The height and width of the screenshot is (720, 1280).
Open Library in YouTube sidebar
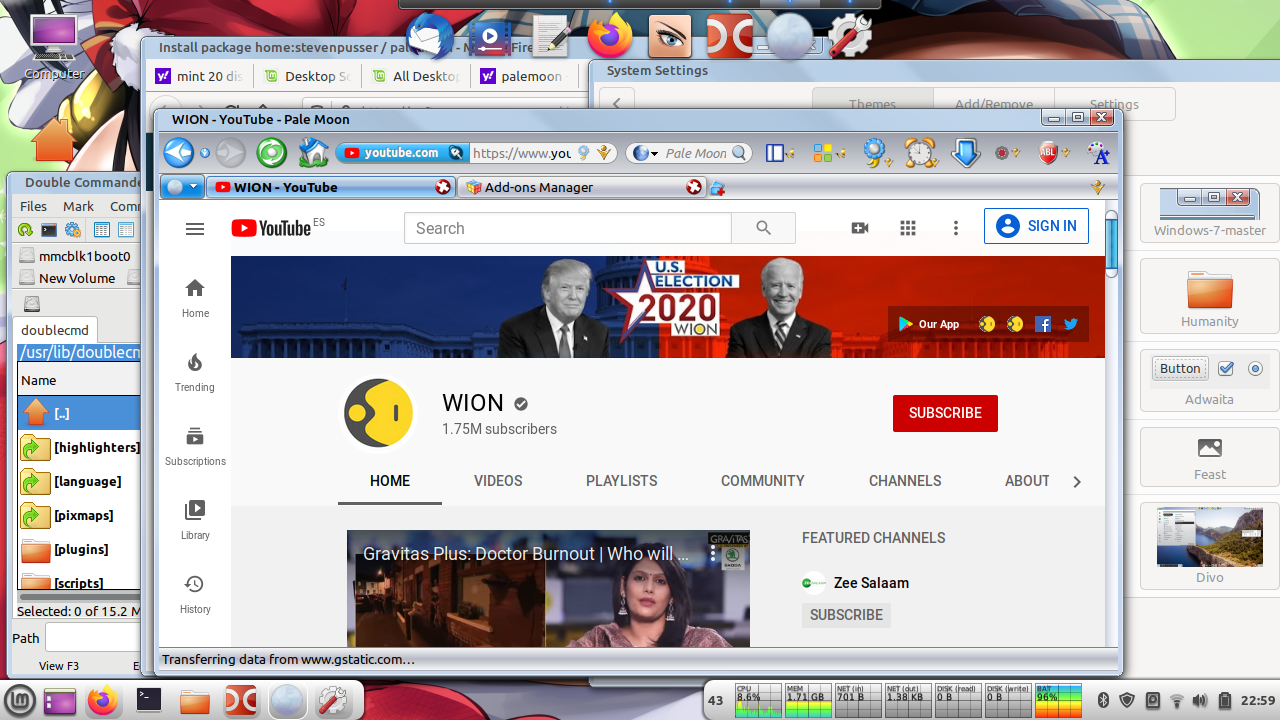pyautogui.click(x=195, y=520)
